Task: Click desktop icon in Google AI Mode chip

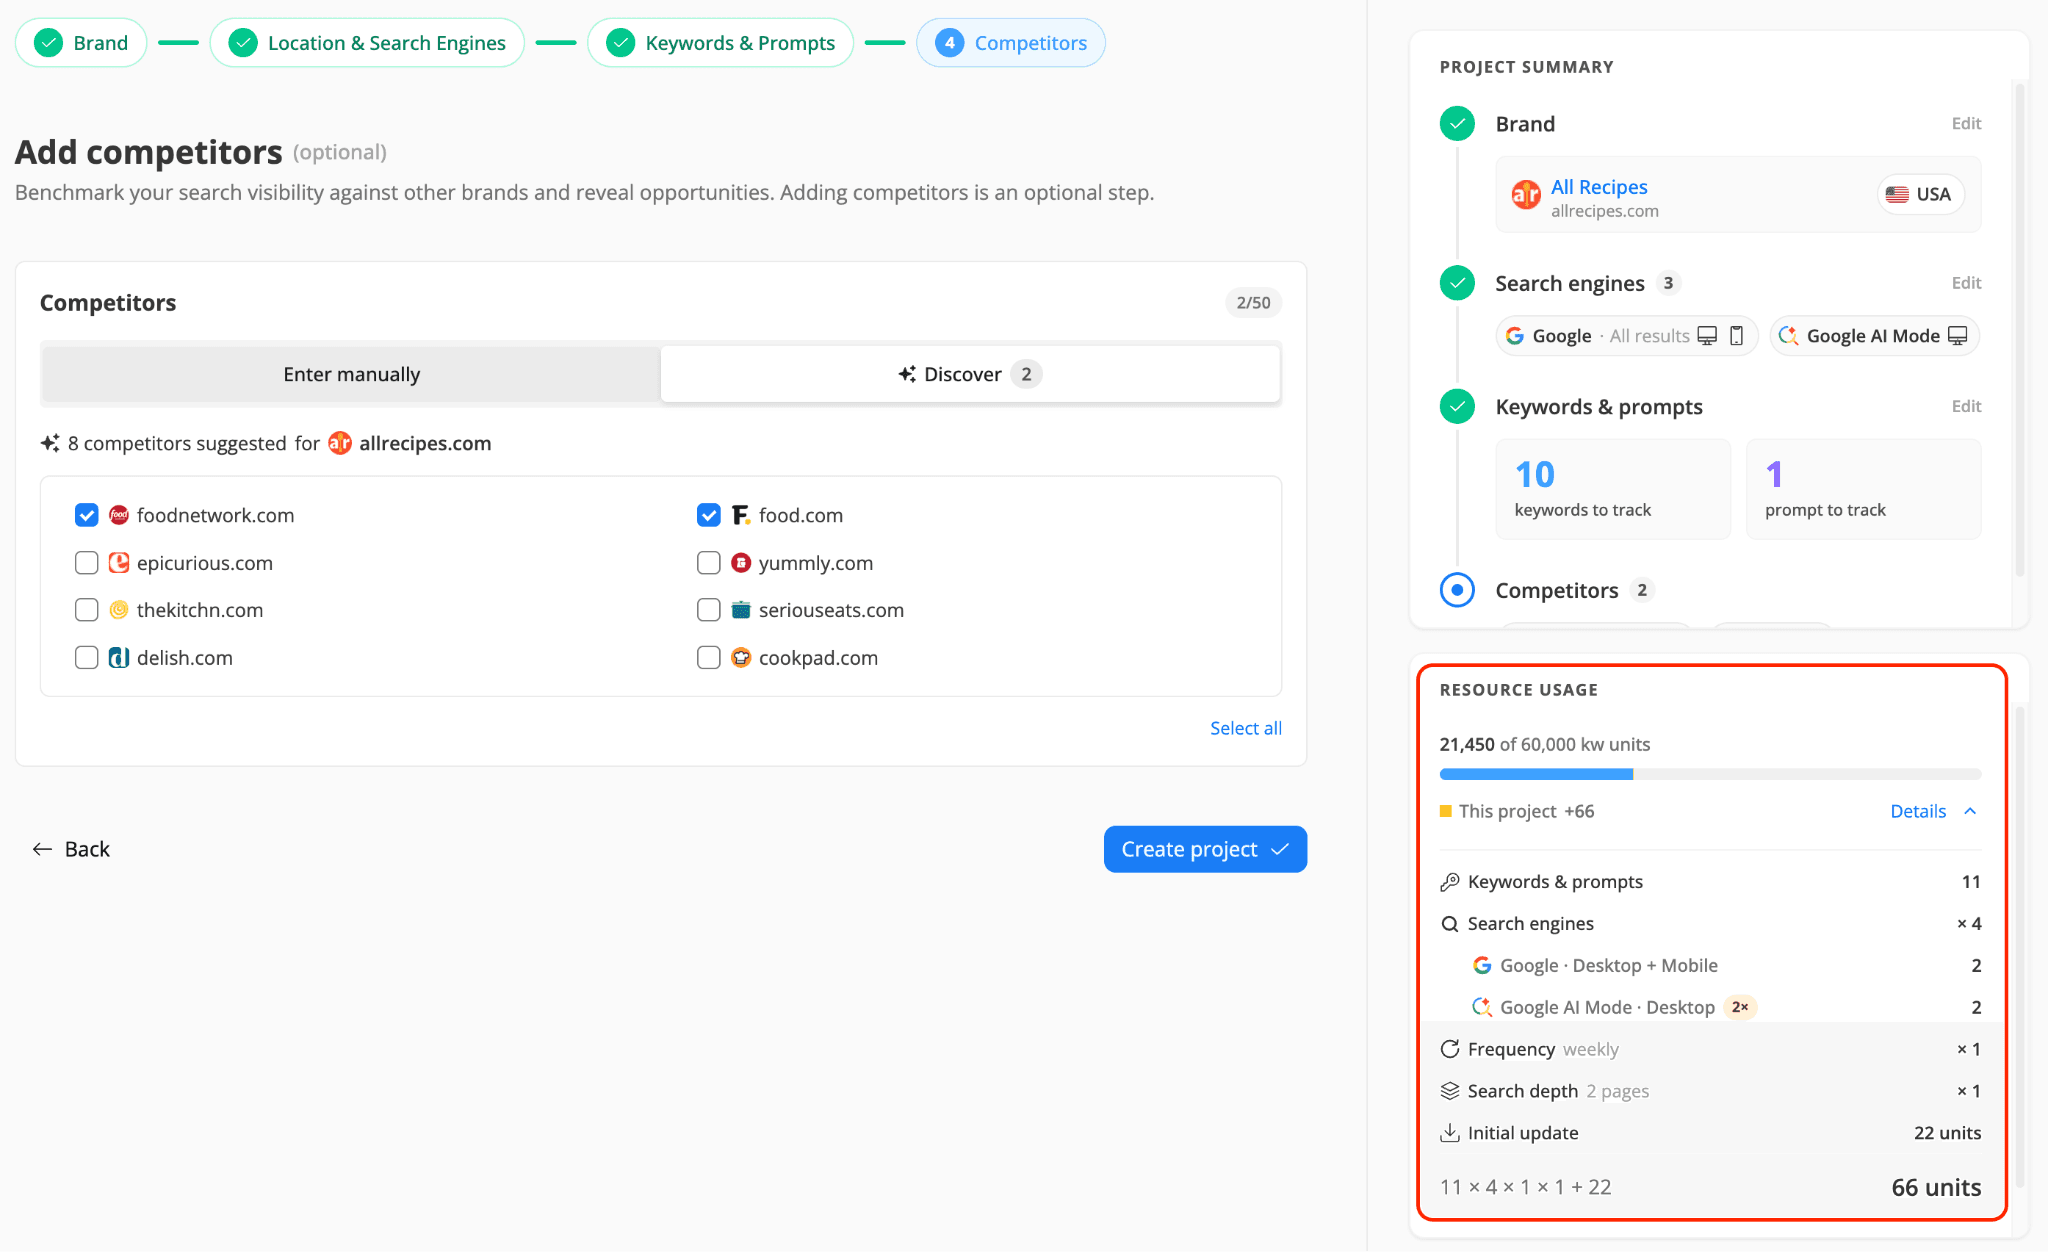Action: [1958, 336]
